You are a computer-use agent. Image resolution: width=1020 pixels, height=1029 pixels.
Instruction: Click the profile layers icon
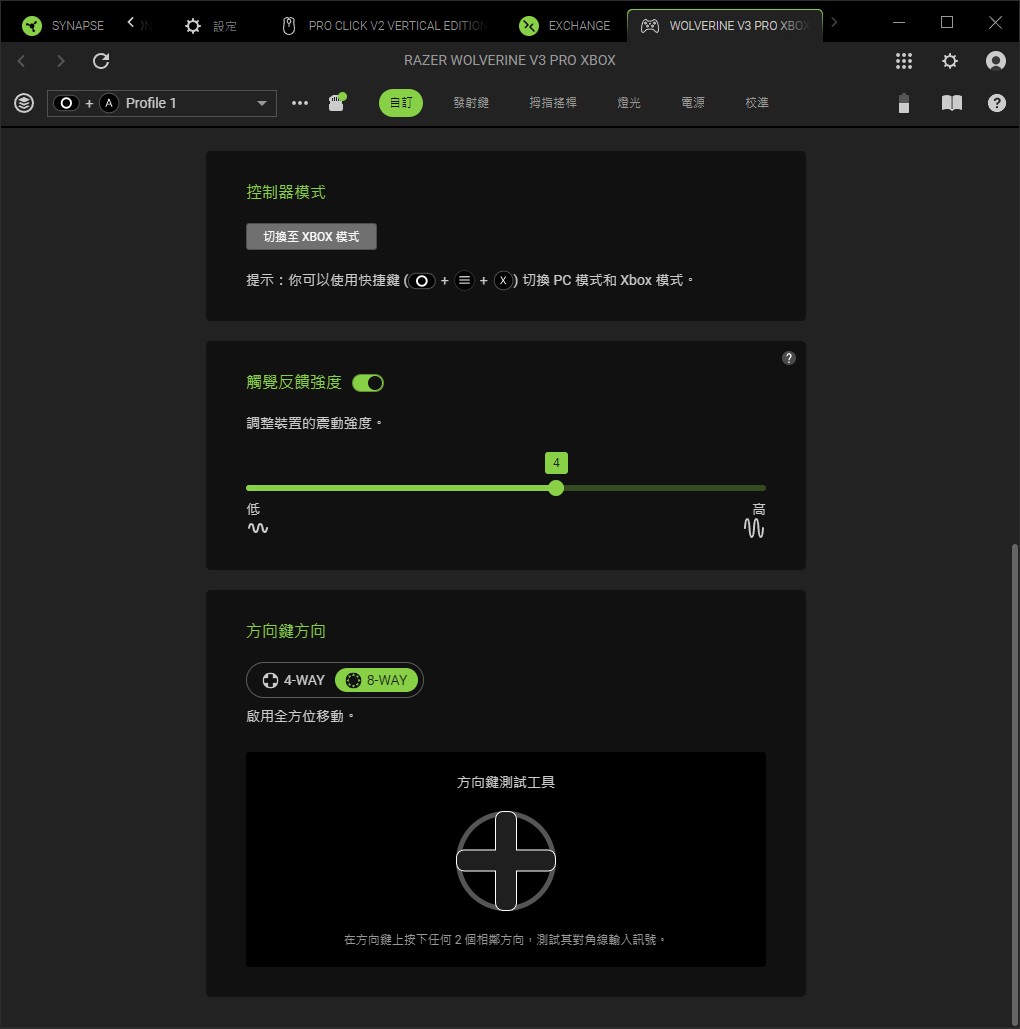coord(24,103)
